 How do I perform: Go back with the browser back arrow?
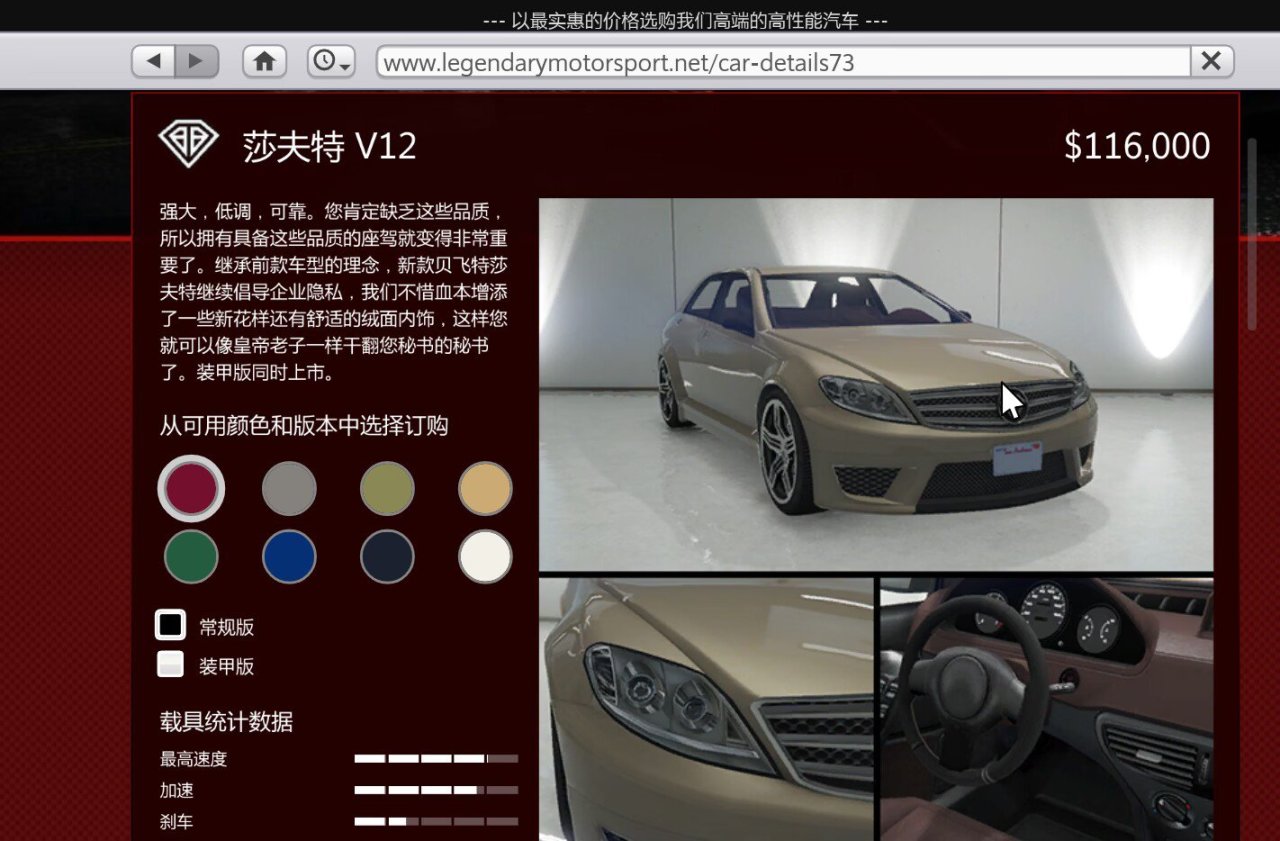pos(153,62)
